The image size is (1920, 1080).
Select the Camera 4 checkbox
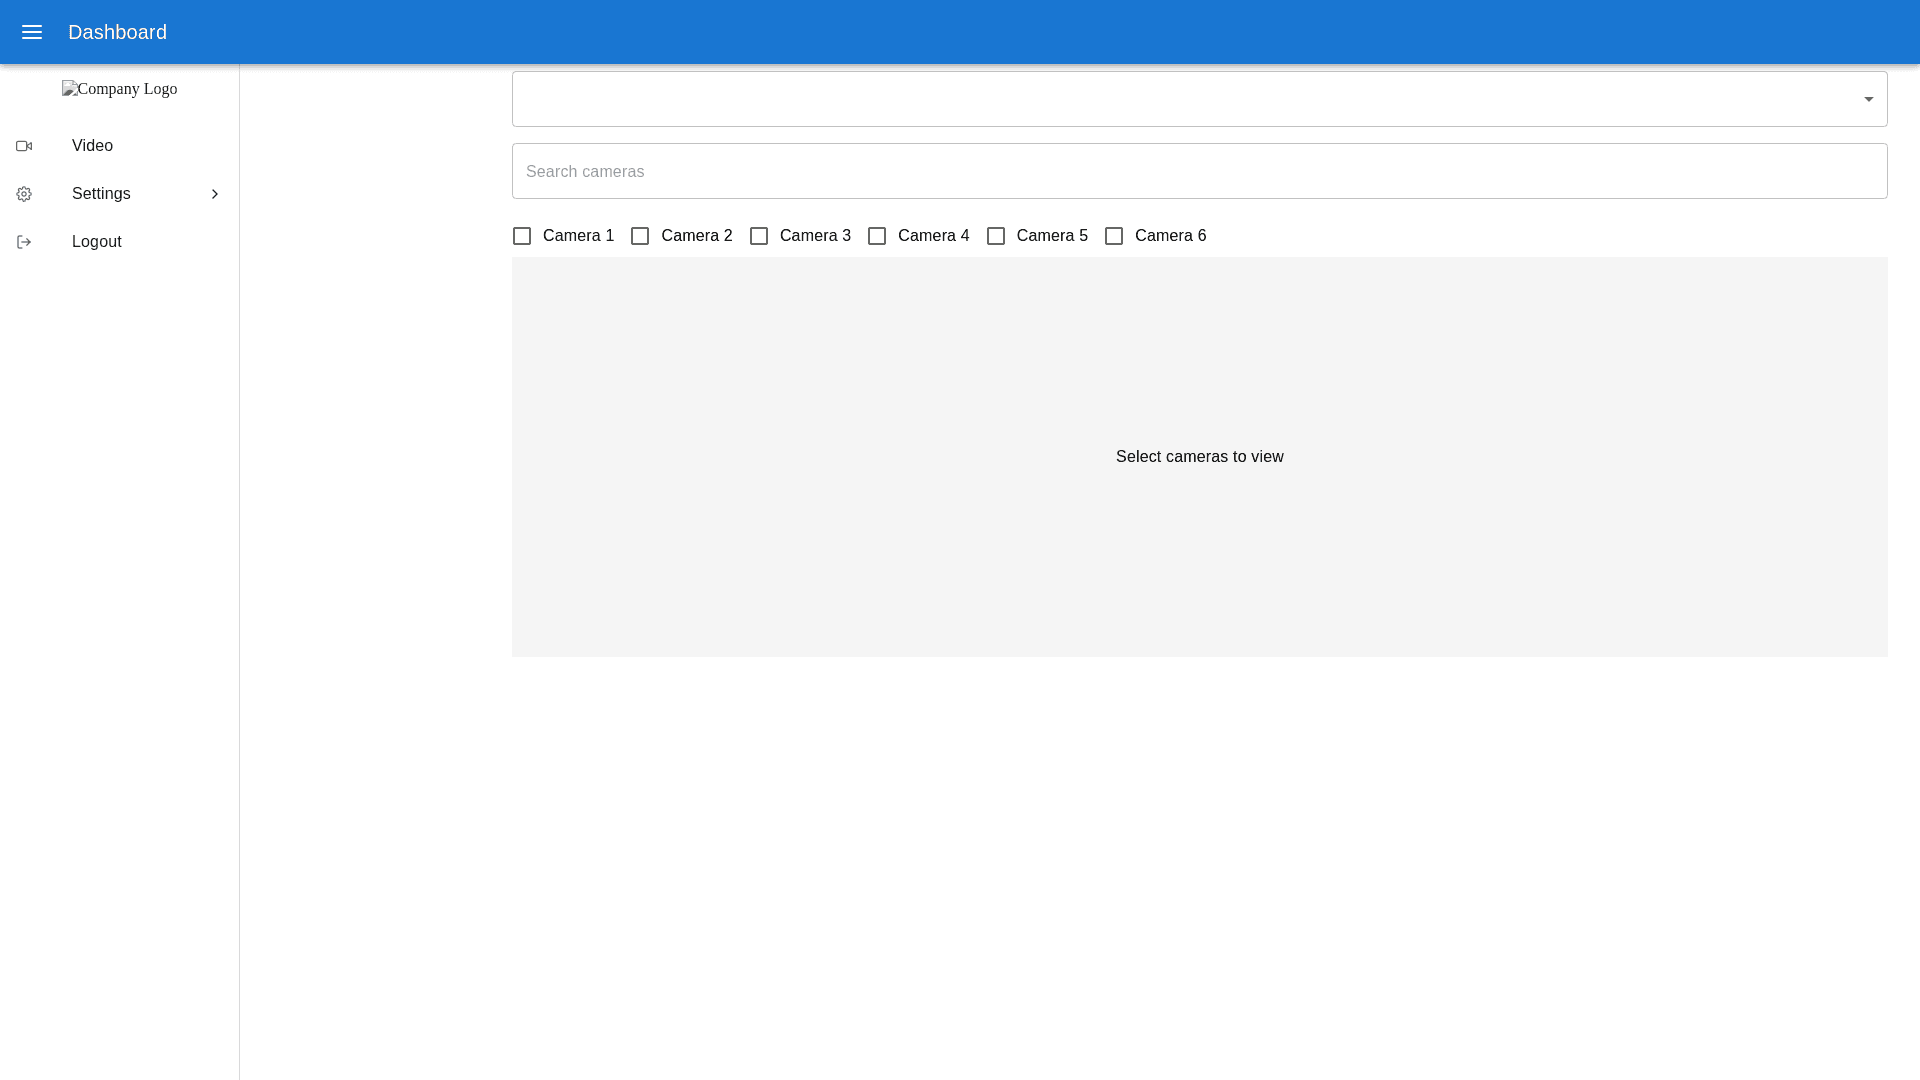(877, 236)
